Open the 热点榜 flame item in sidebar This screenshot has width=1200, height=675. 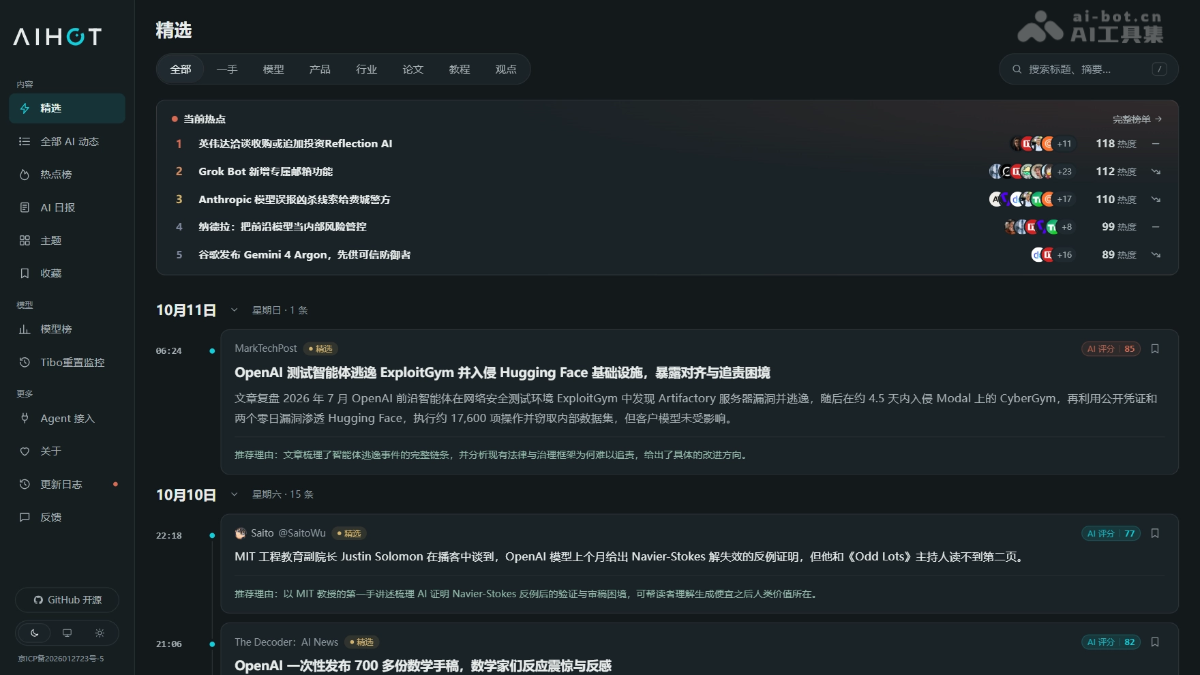[x=67, y=175]
